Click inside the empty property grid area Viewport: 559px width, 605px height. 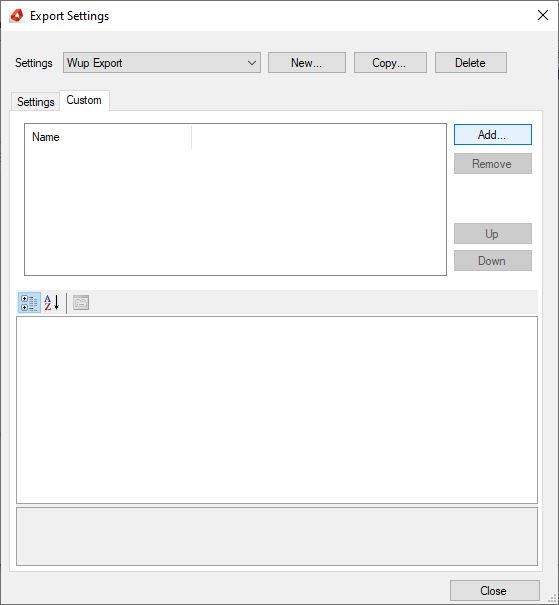[x=277, y=410]
